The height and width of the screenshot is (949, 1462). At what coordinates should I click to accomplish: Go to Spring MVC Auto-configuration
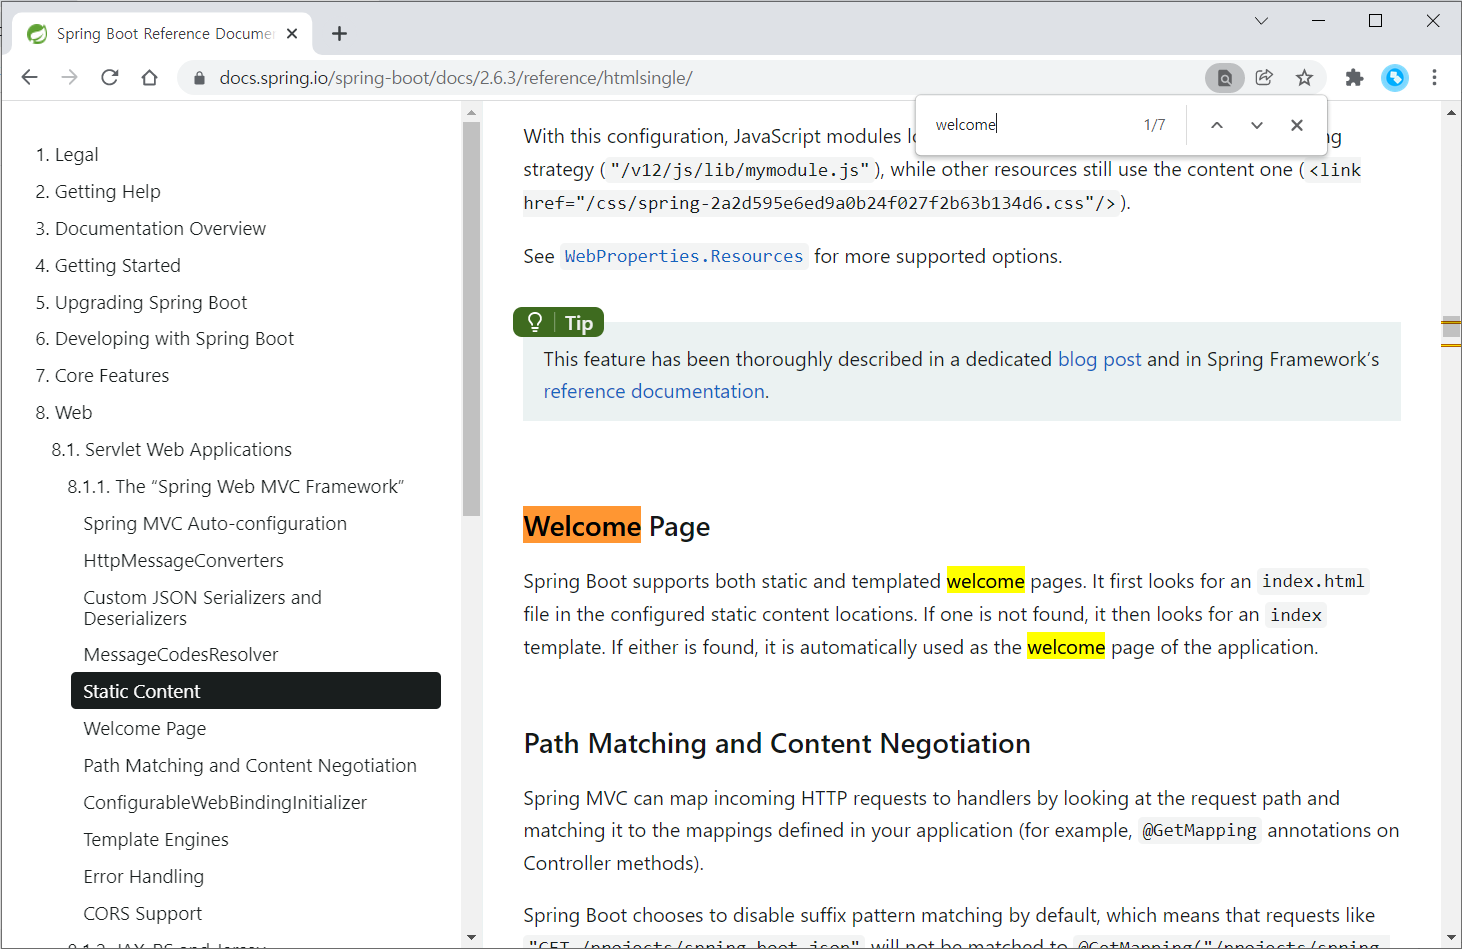coord(215,524)
